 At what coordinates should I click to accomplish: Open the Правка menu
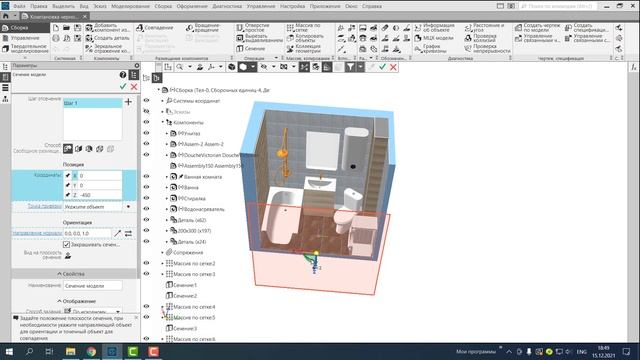point(38,6)
